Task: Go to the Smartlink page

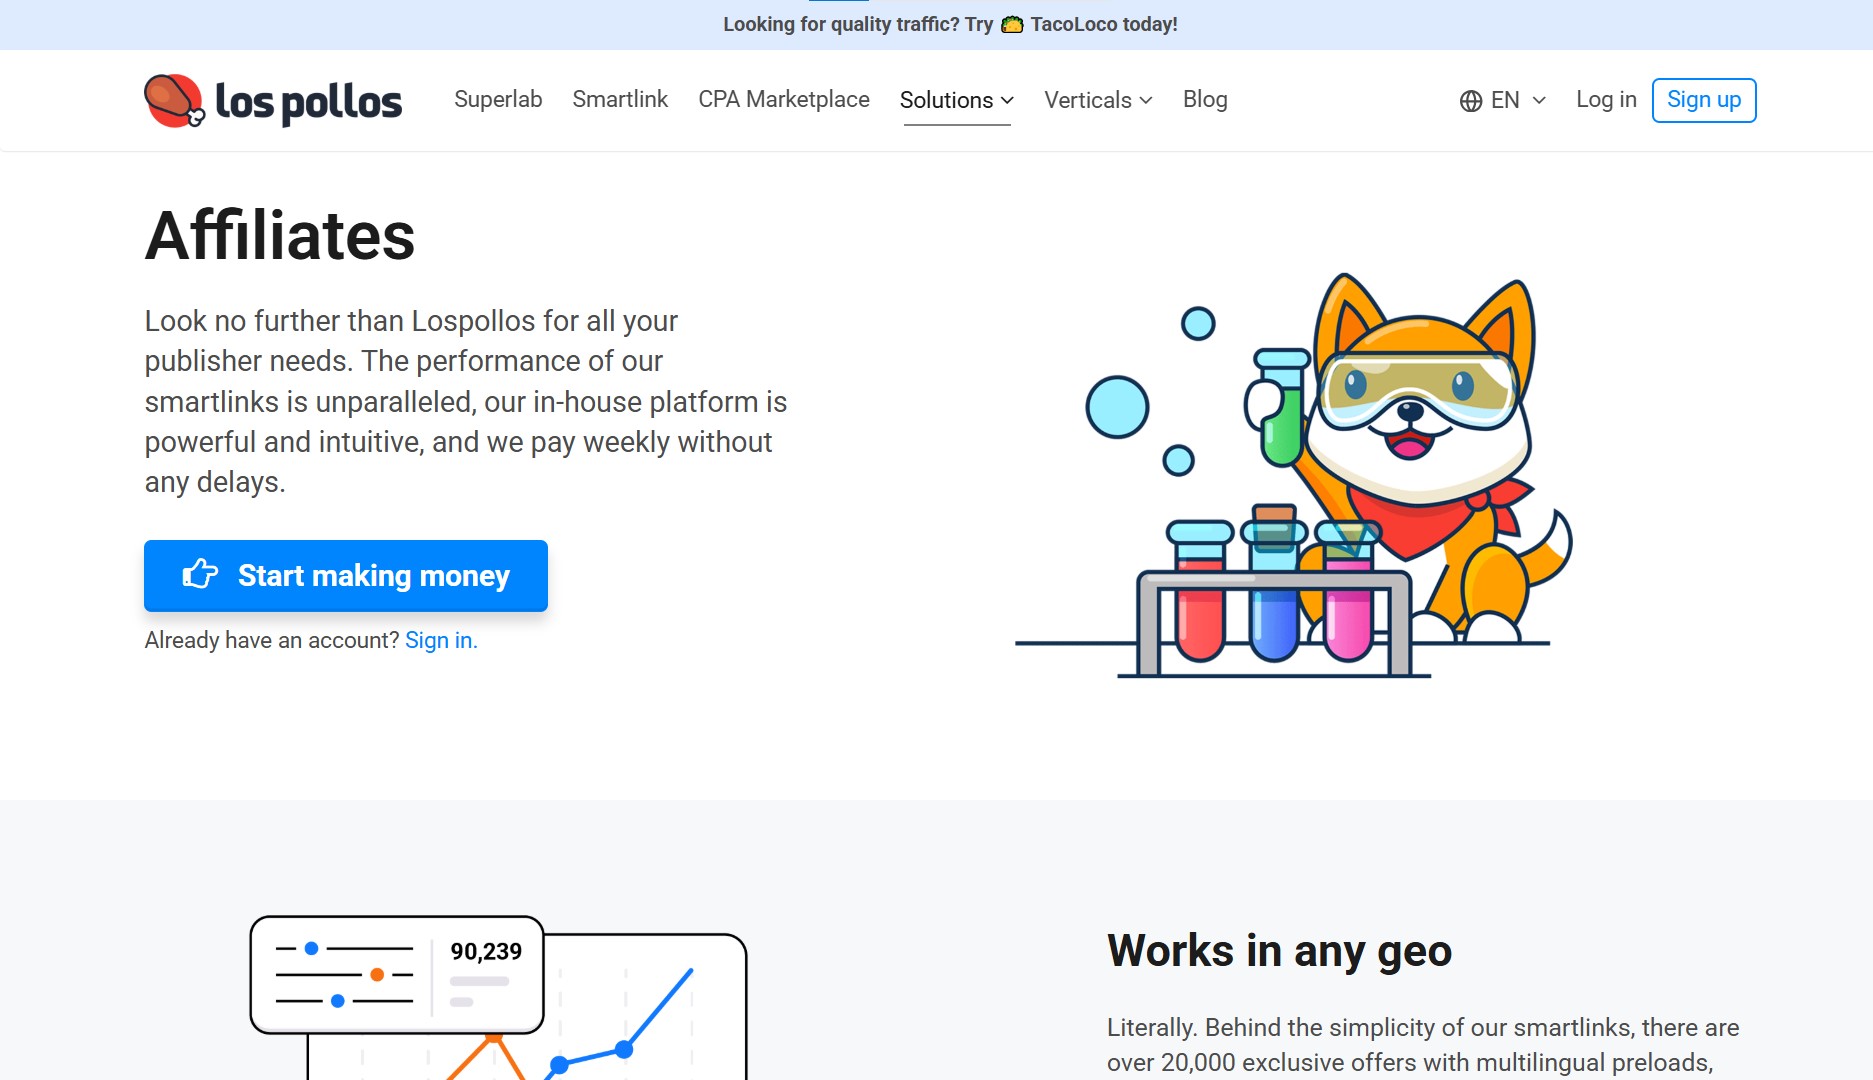Action: [x=620, y=99]
